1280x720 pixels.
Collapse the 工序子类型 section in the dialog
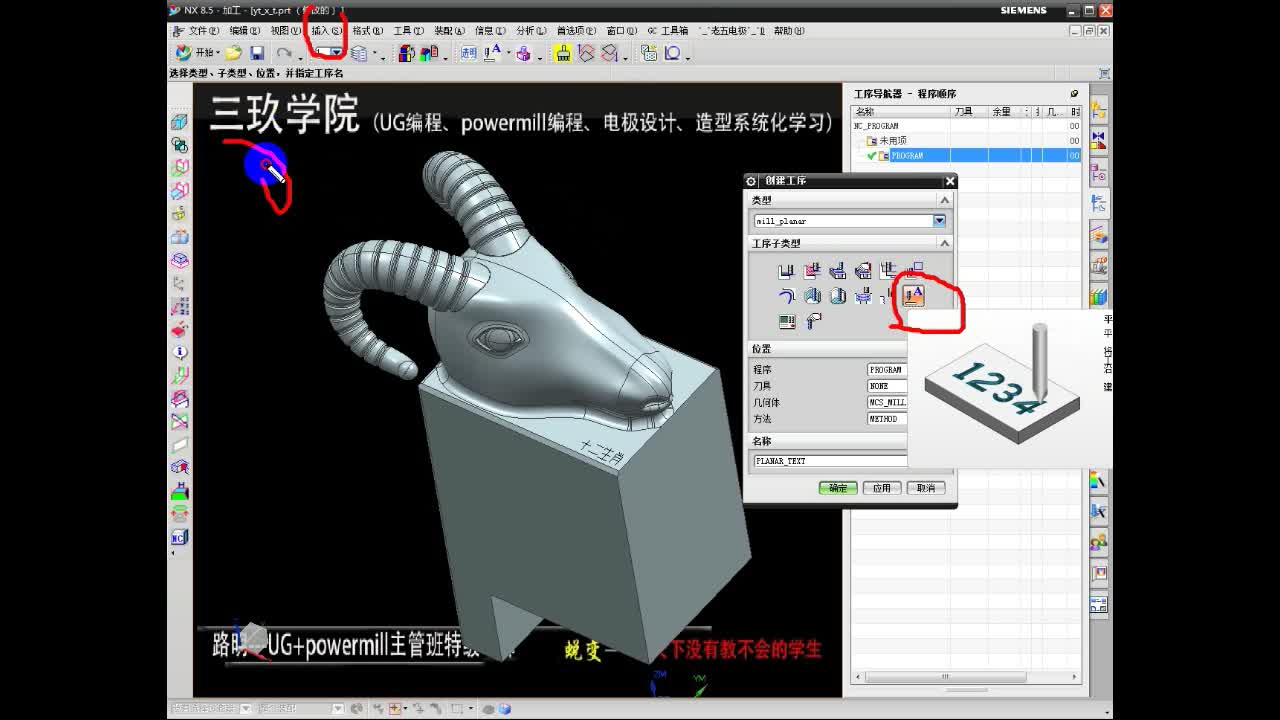click(944, 243)
